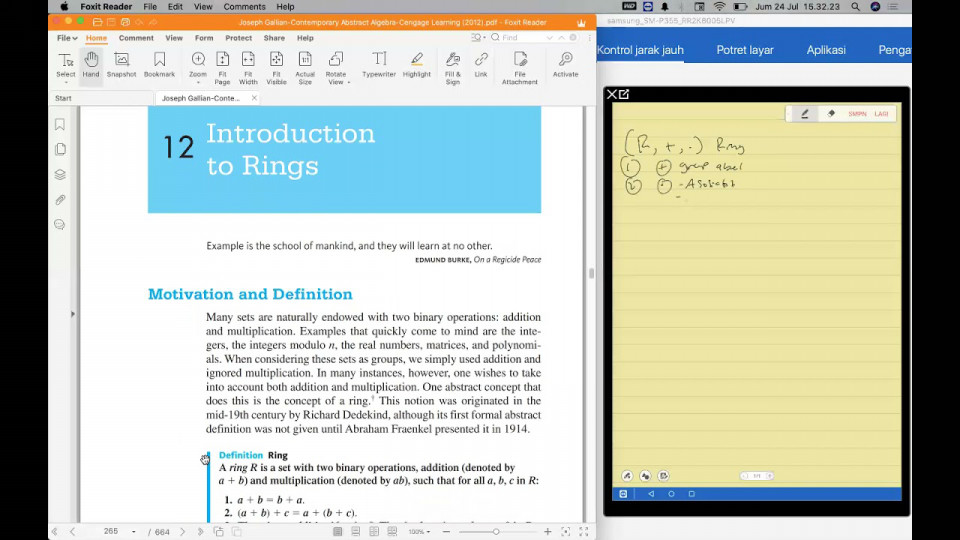Apply Fit Visible view

tap(276, 68)
